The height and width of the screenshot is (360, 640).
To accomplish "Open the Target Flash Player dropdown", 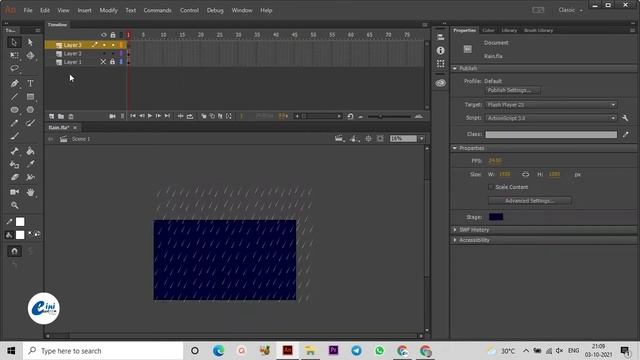I will click(551, 105).
